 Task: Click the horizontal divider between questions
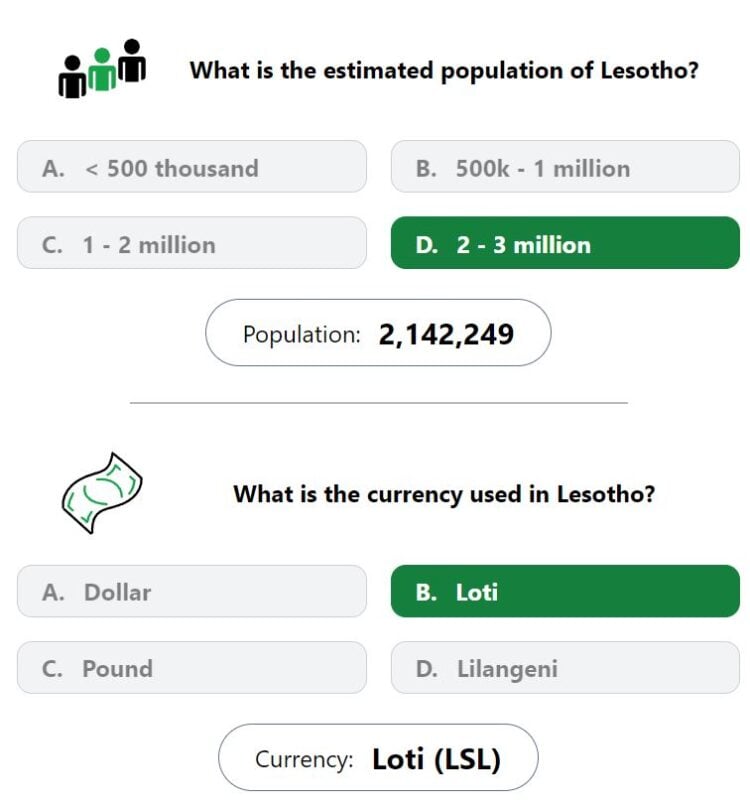tap(379, 403)
